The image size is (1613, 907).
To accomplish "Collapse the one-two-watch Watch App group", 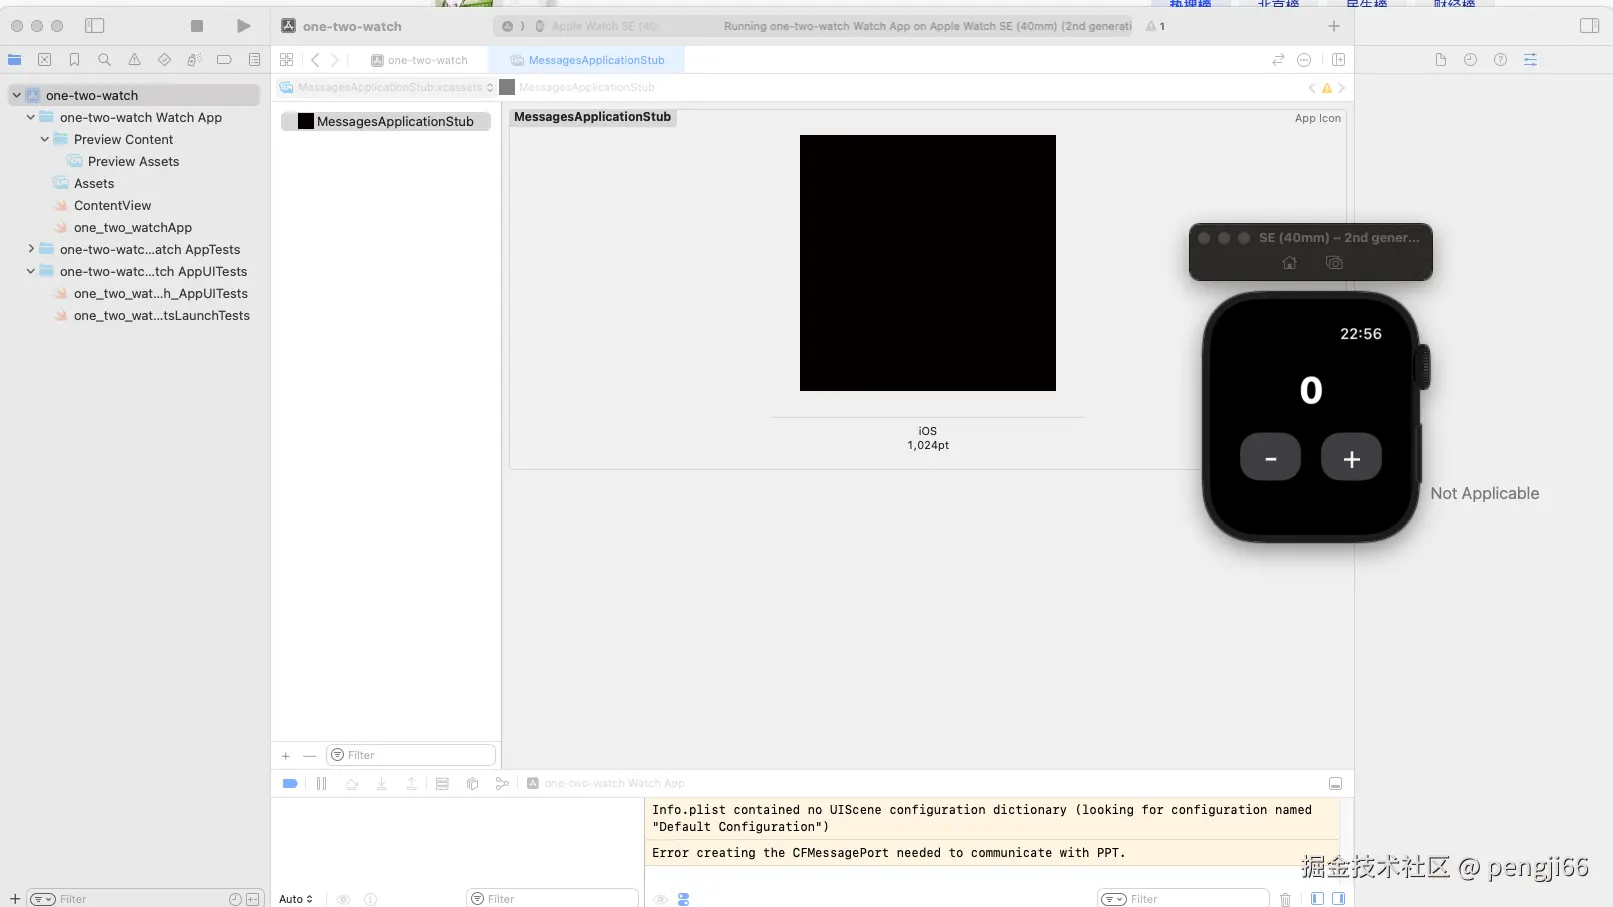I will 30,118.
